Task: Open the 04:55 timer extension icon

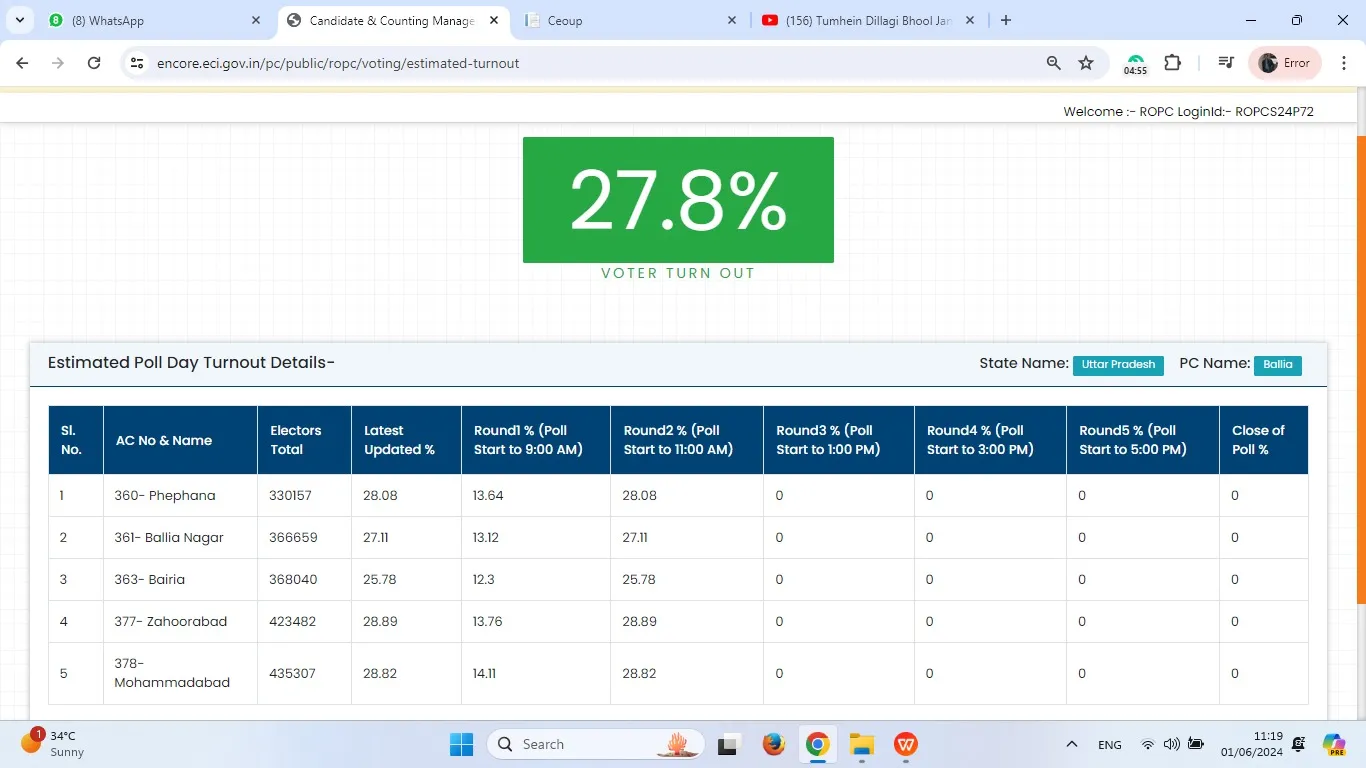Action: (x=1135, y=63)
